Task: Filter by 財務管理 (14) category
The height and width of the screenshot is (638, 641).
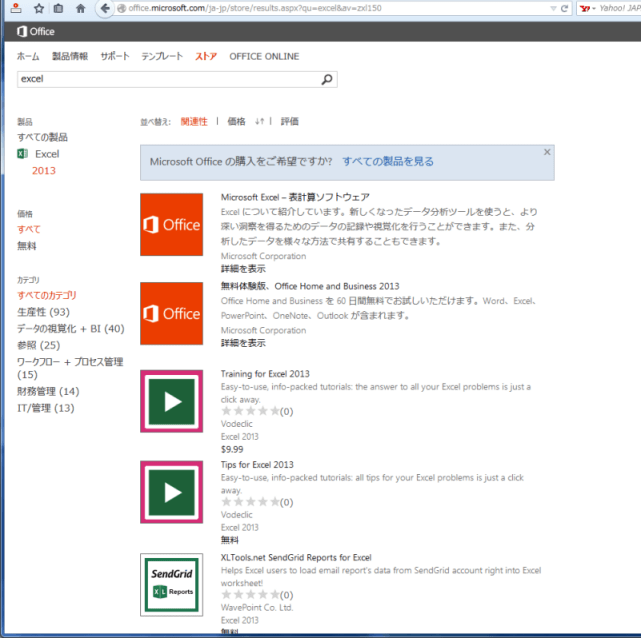Action: pos(48,391)
